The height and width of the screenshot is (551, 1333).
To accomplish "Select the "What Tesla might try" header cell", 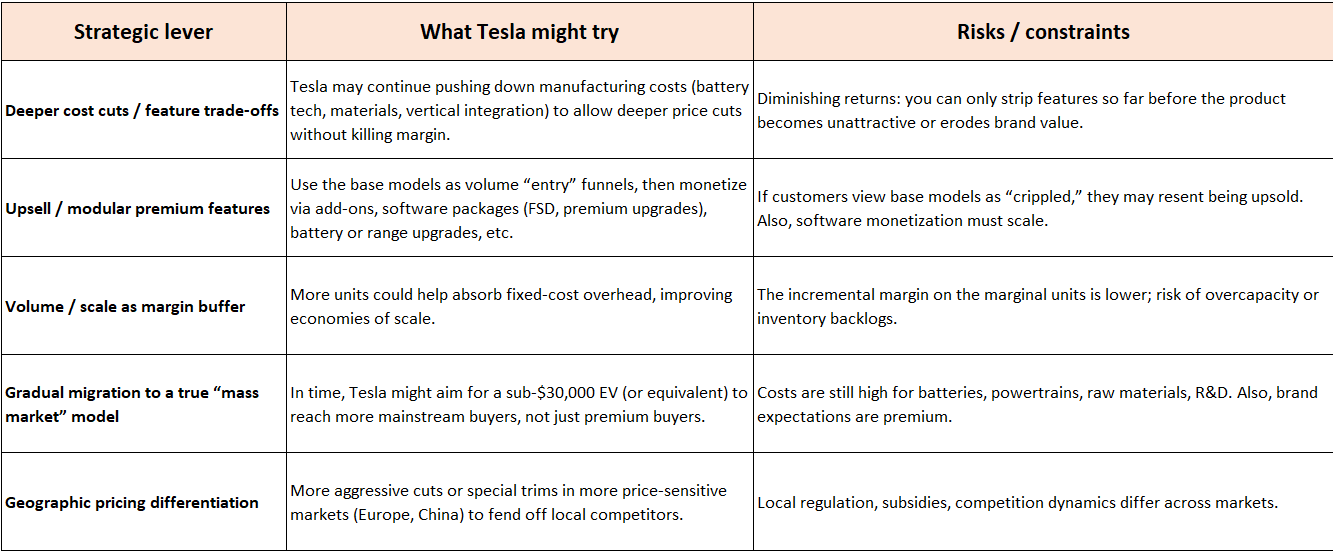I will point(519,31).
